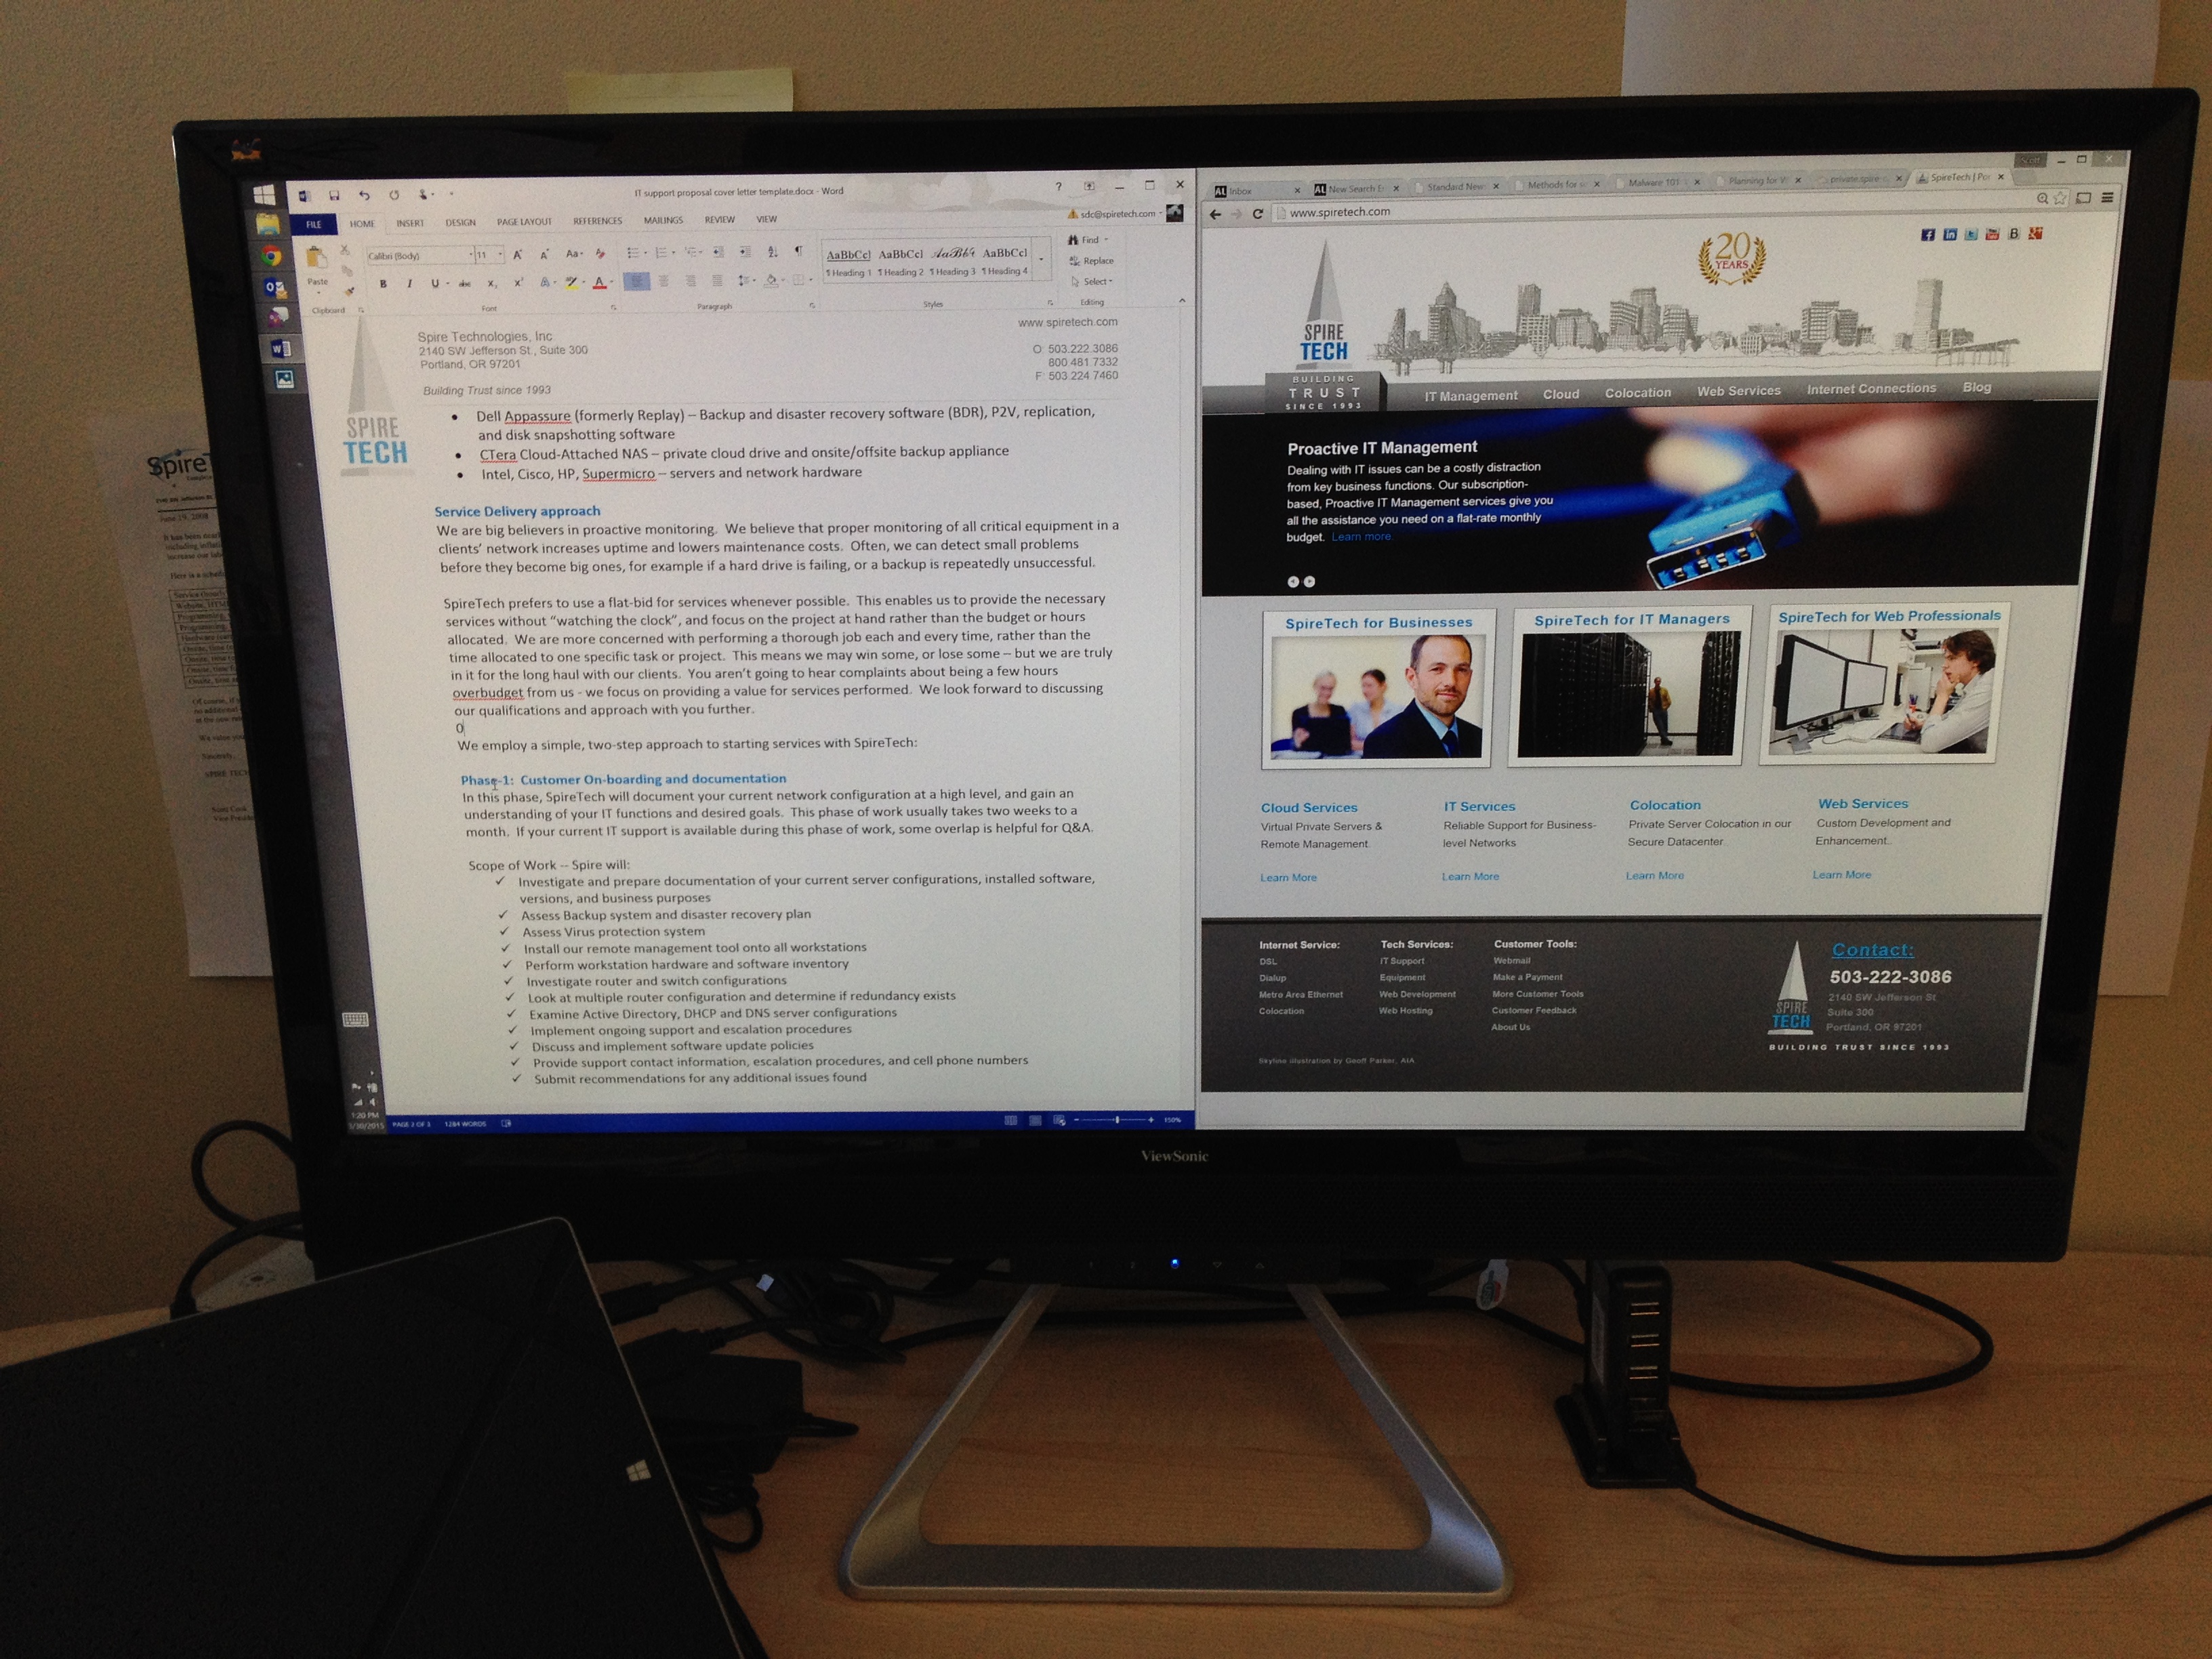The image size is (2212, 1659).
Task: Select the Format Painter brush icon
Action: coord(349,292)
